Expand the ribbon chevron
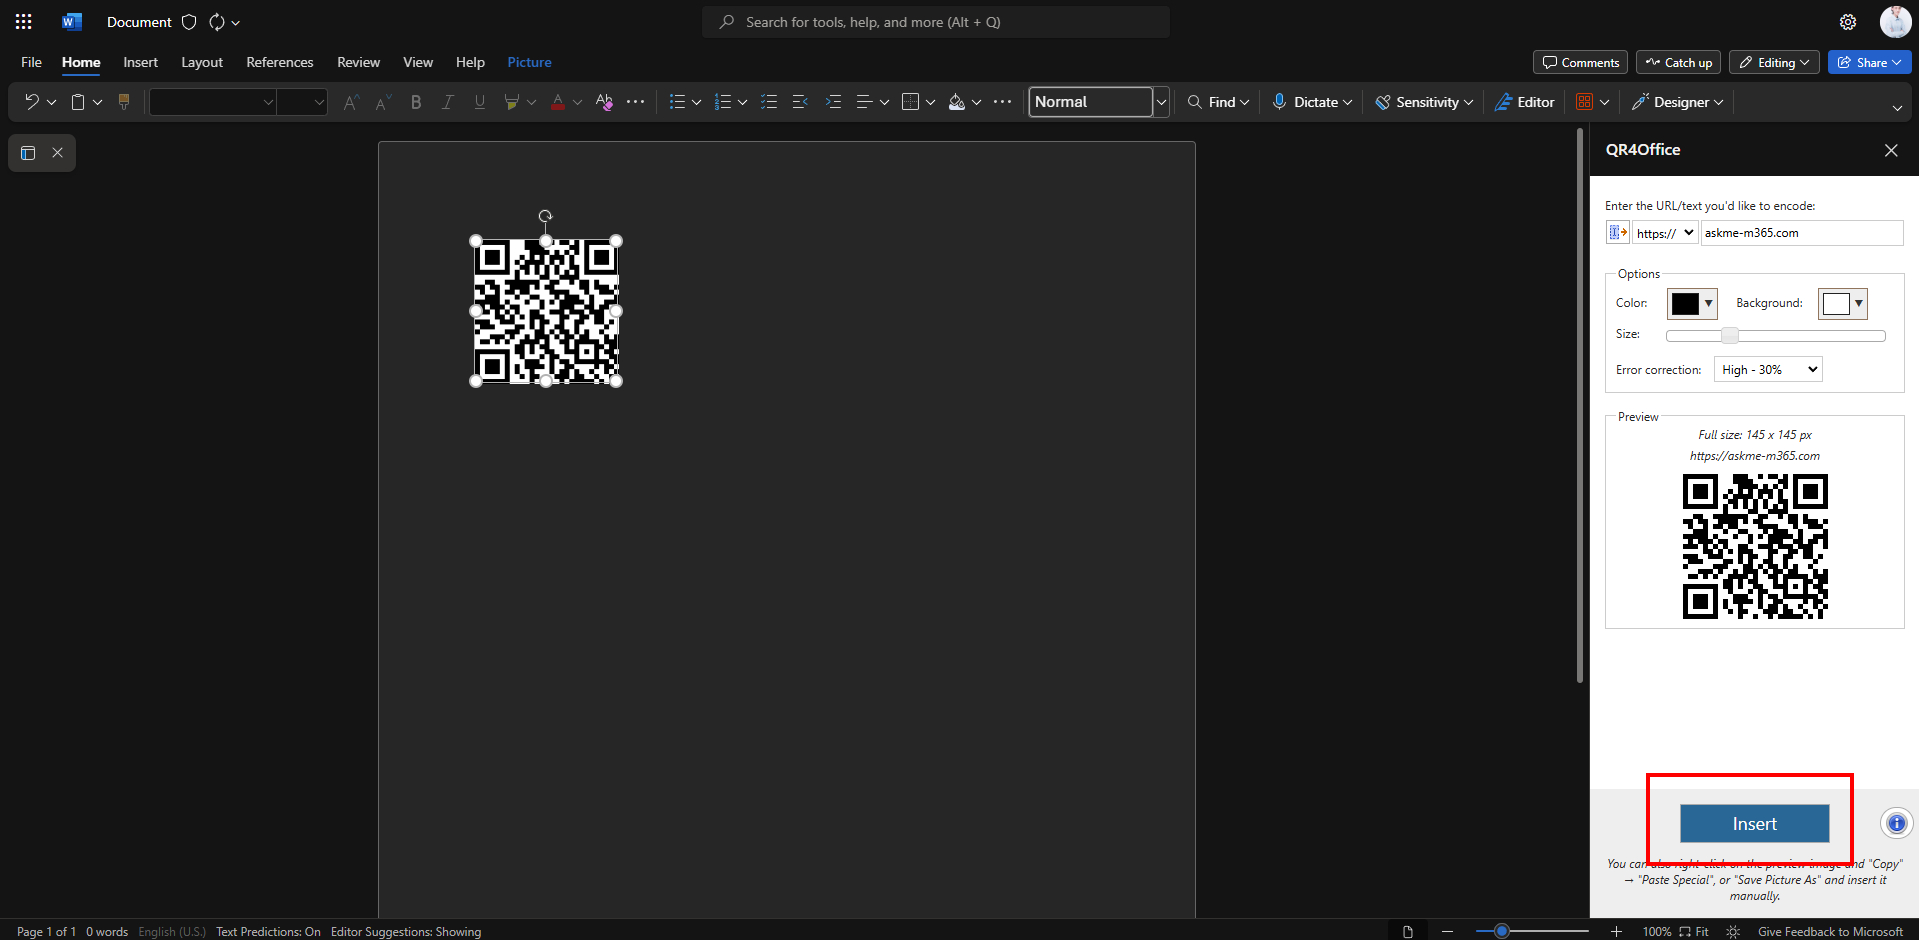 [1897, 107]
